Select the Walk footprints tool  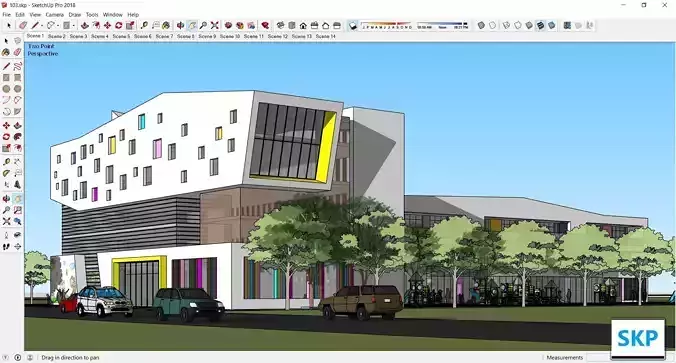[6, 246]
